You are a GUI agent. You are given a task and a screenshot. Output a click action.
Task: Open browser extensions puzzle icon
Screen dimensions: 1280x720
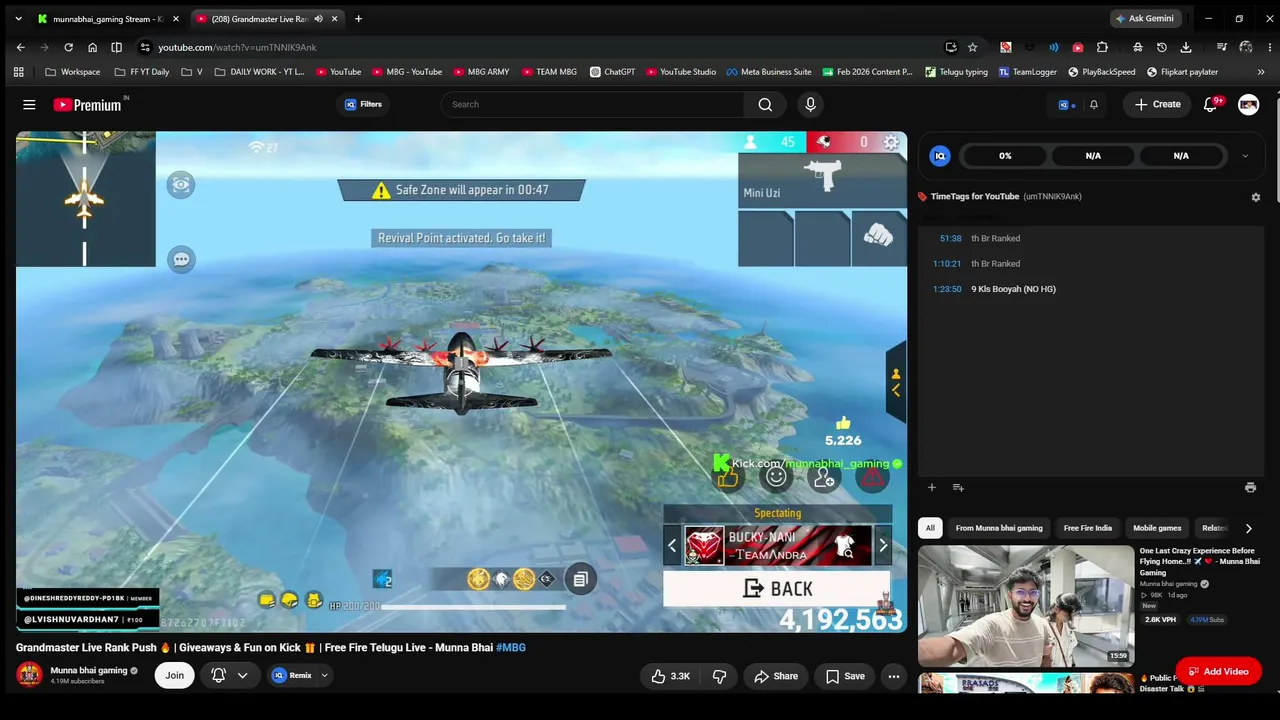click(x=1102, y=47)
